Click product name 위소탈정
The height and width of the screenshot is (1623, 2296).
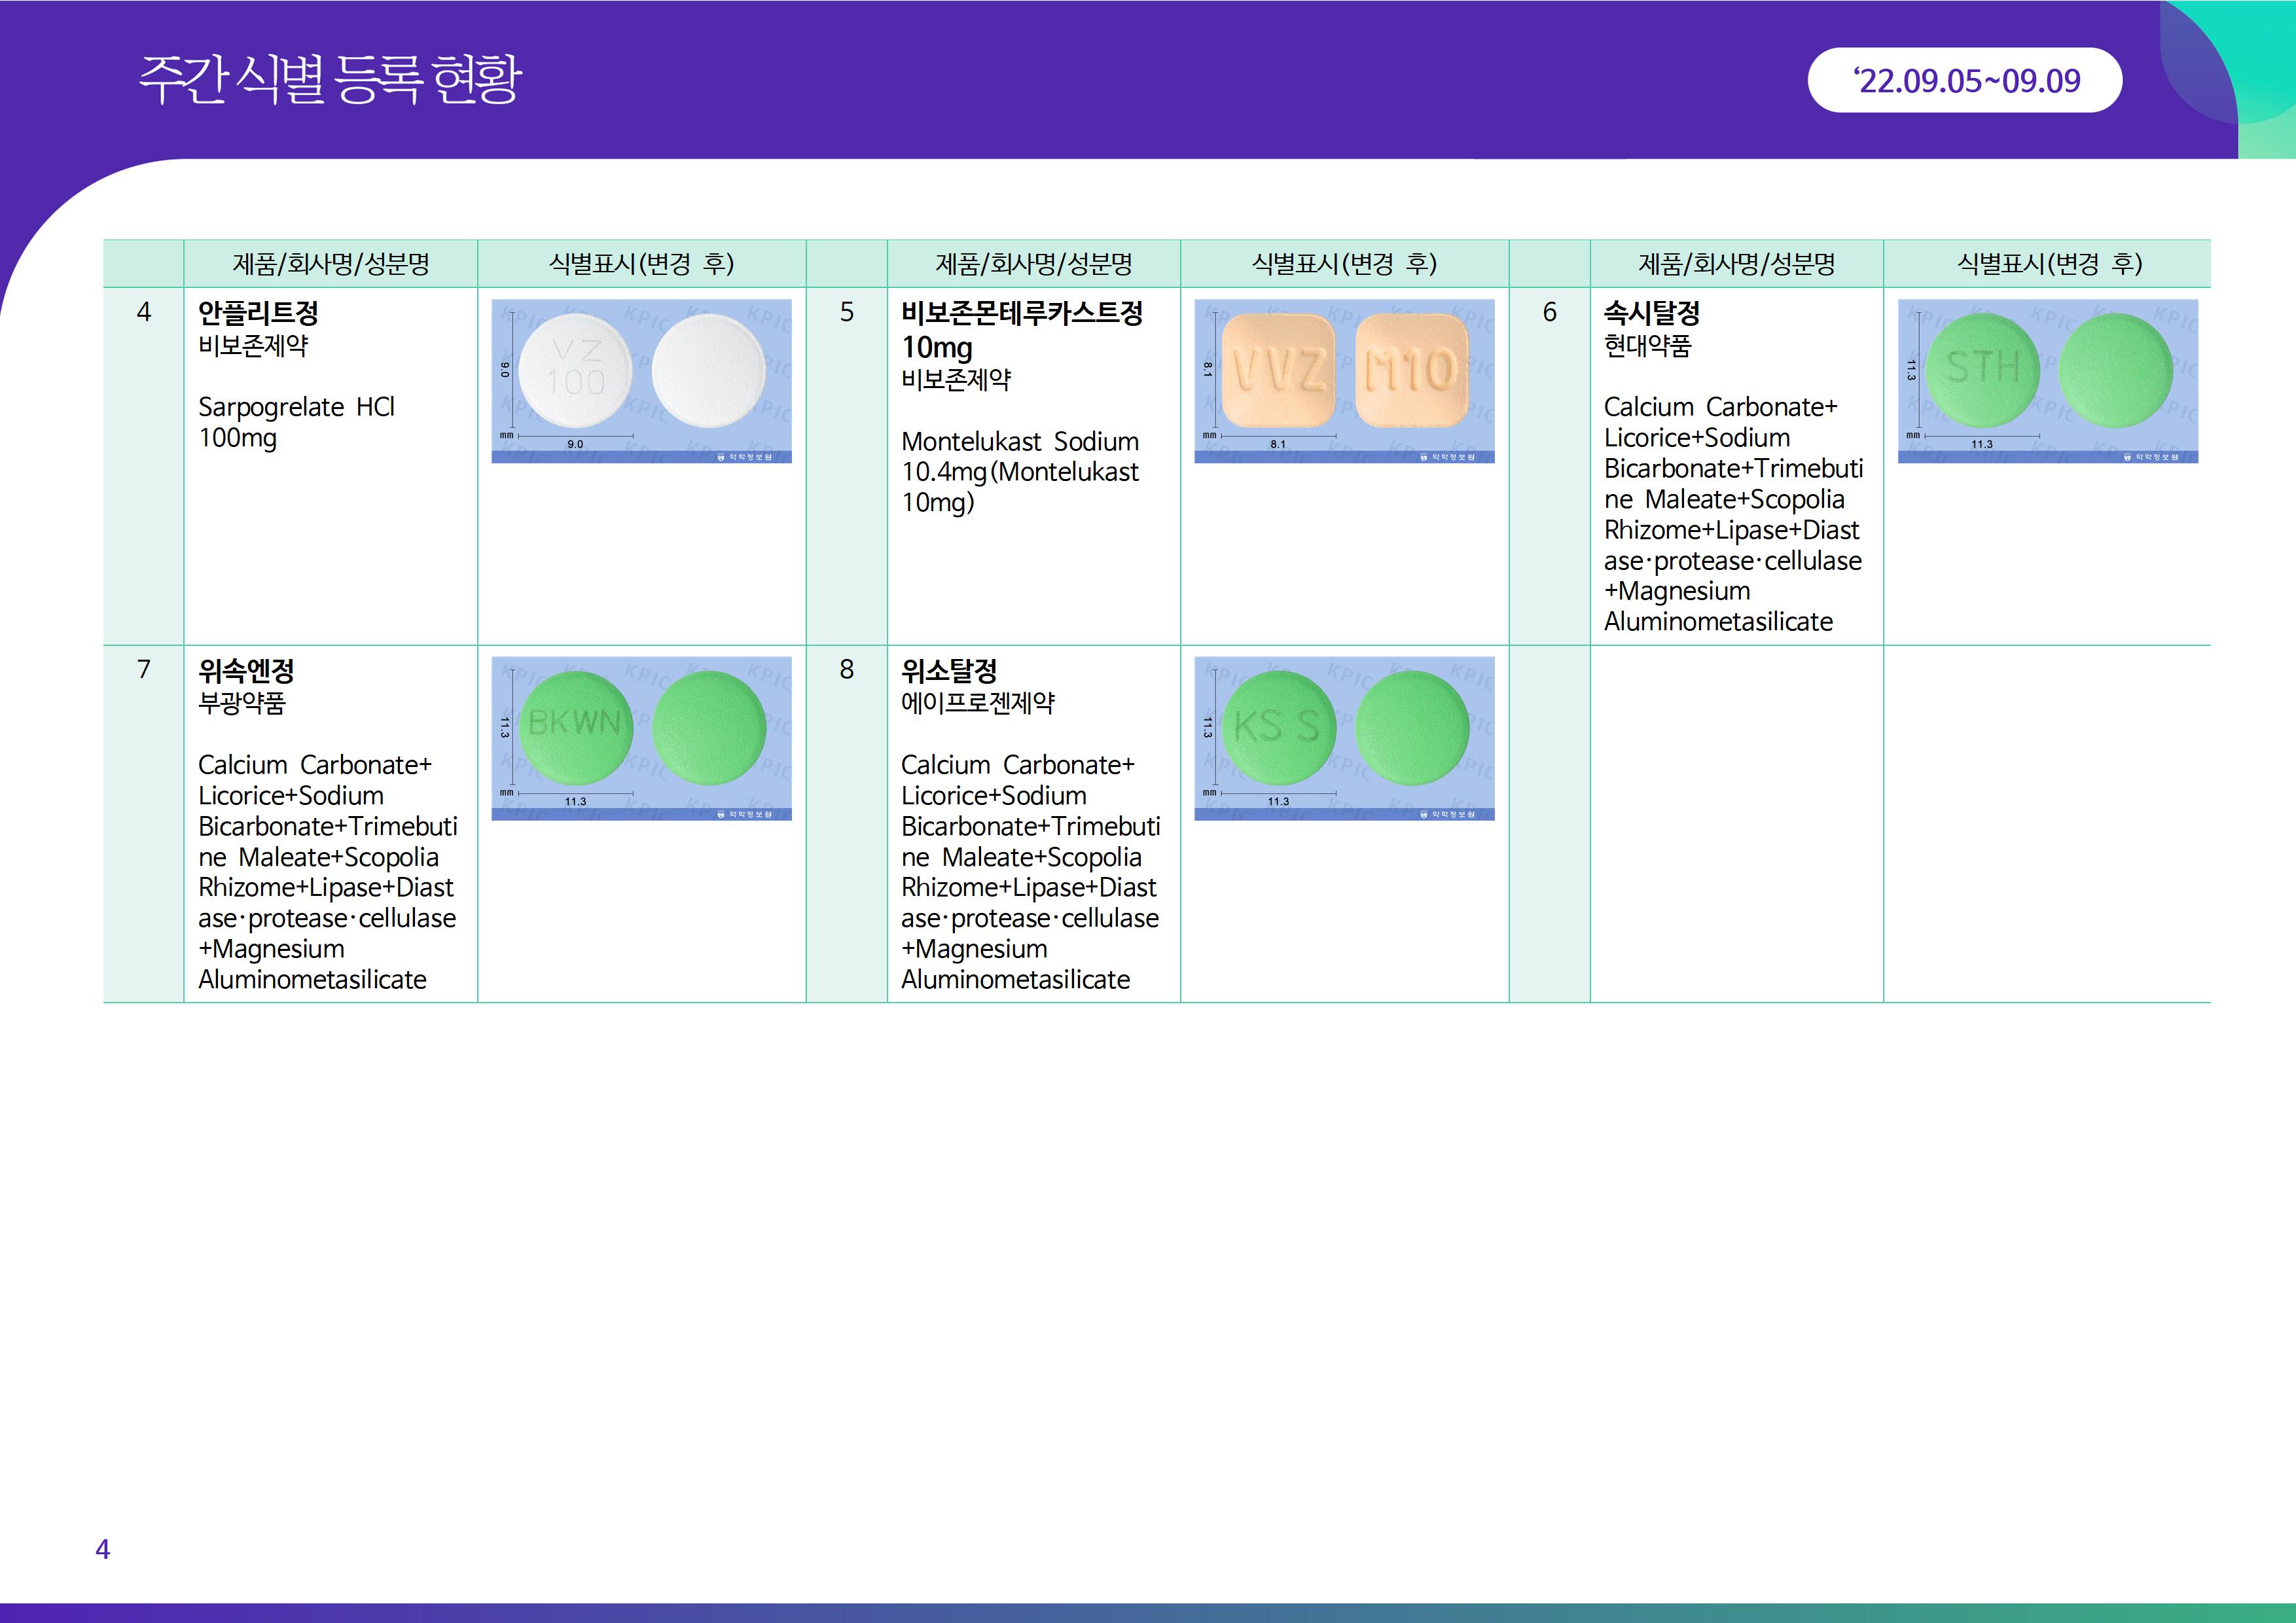[948, 670]
